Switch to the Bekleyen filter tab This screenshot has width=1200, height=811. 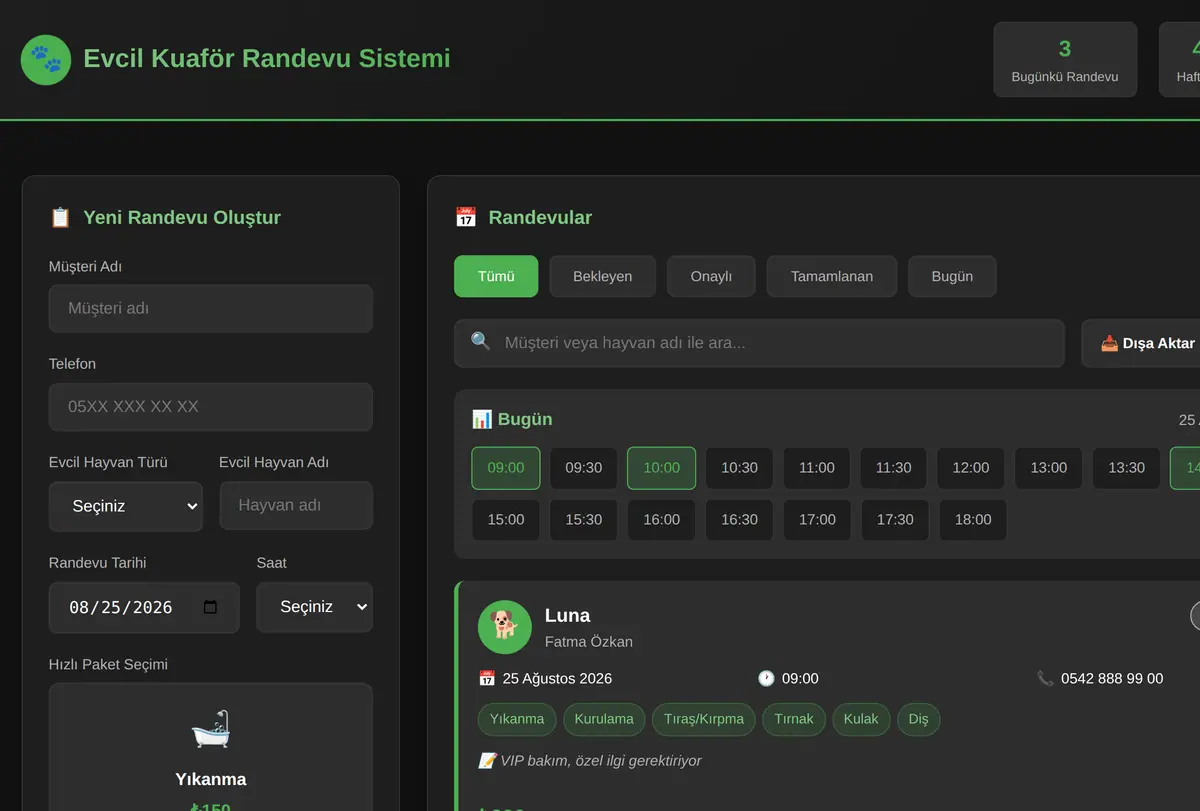pos(603,276)
